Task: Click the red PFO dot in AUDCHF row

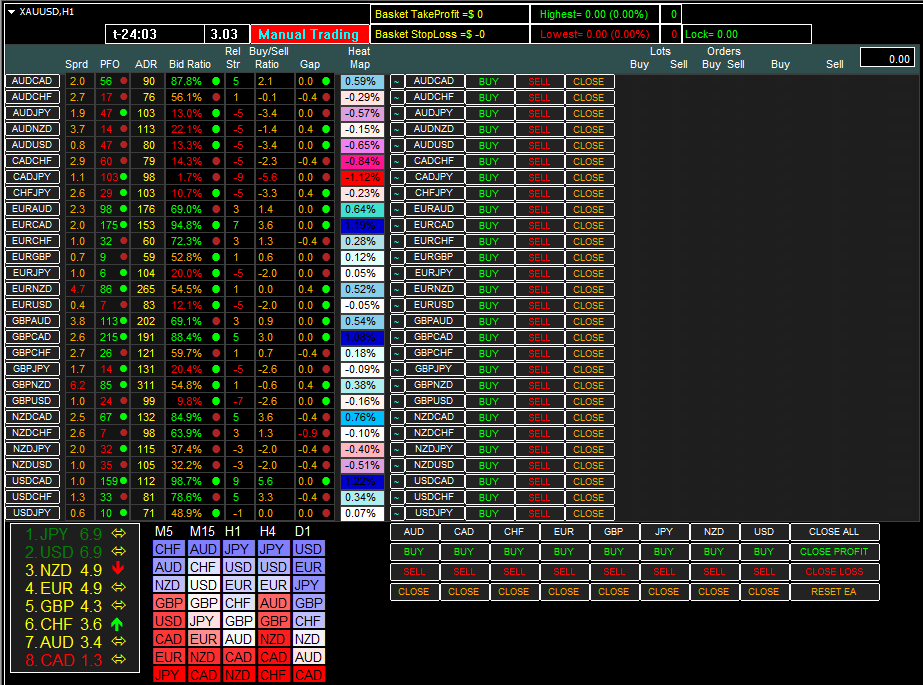Action: click(124, 97)
